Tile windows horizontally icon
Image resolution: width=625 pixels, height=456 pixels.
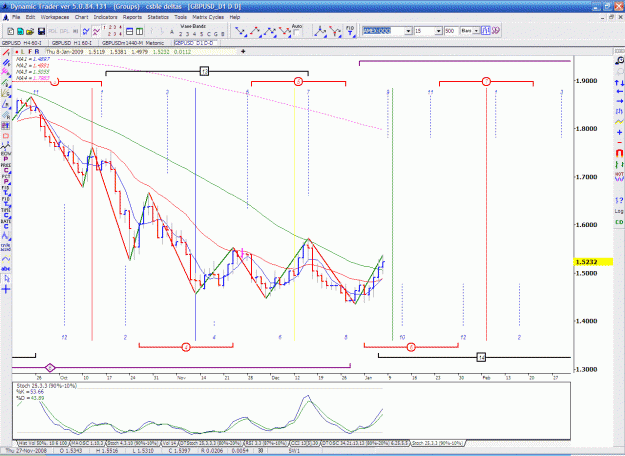pos(130,31)
